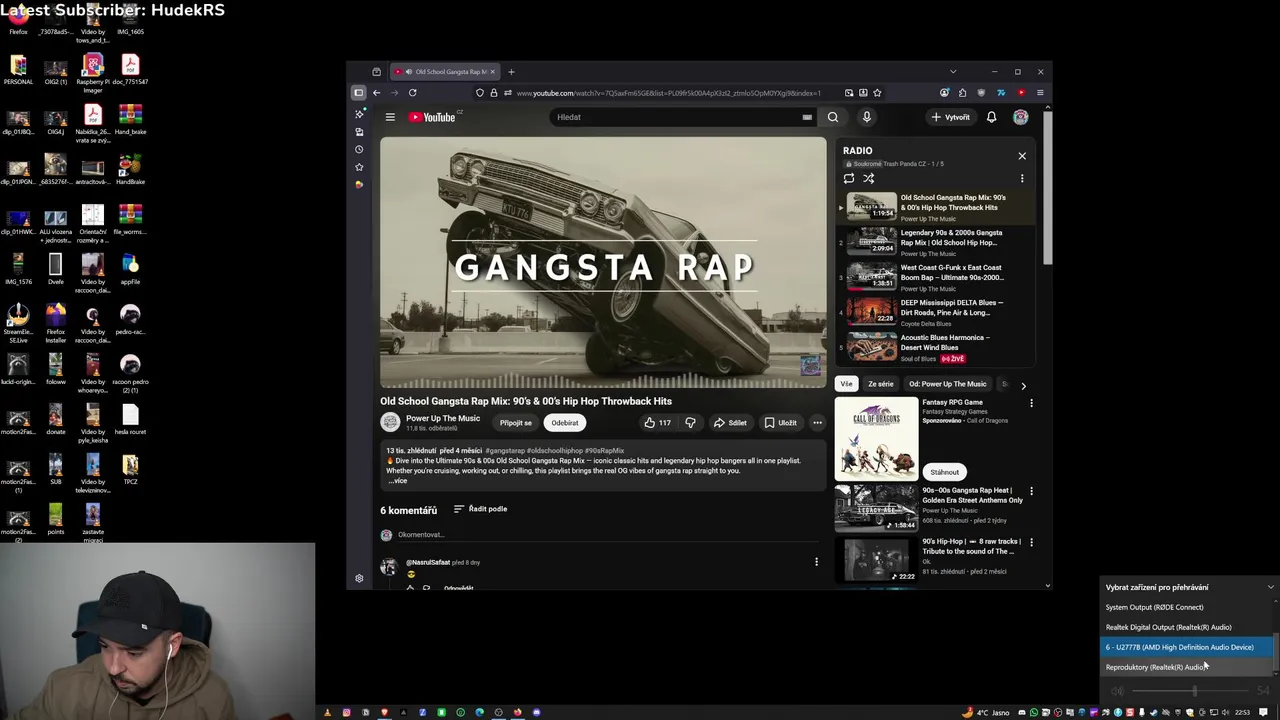Switch to Old School Gangsta Rap browser tab
Image resolution: width=1280 pixels, height=720 pixels.
coord(444,72)
